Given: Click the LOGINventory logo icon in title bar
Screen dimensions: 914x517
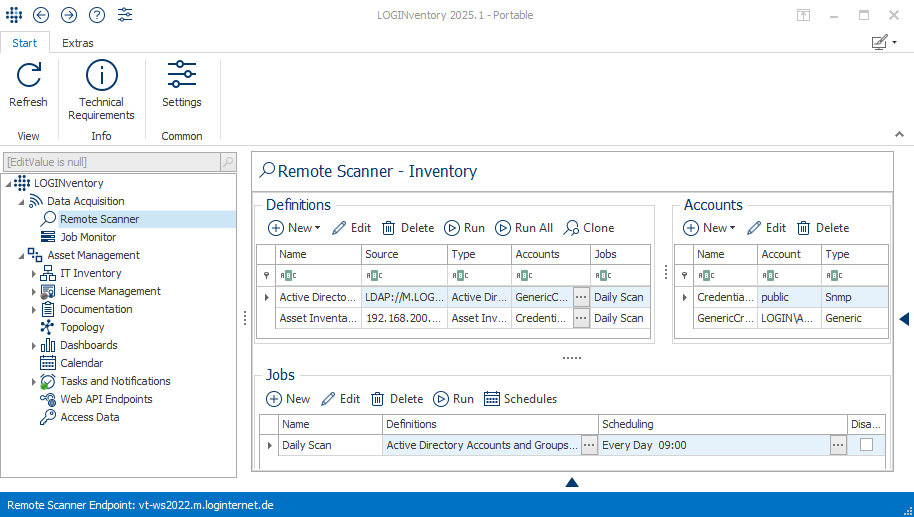Looking at the screenshot, I should tap(13, 15).
